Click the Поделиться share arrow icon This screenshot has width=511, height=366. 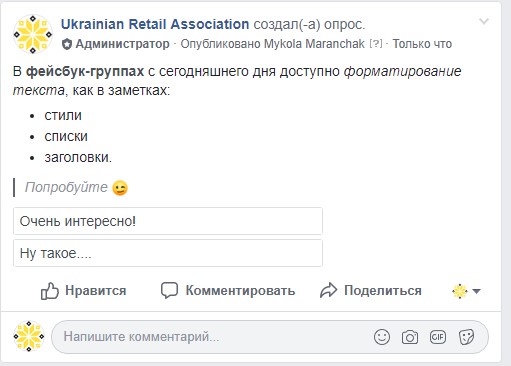click(329, 290)
